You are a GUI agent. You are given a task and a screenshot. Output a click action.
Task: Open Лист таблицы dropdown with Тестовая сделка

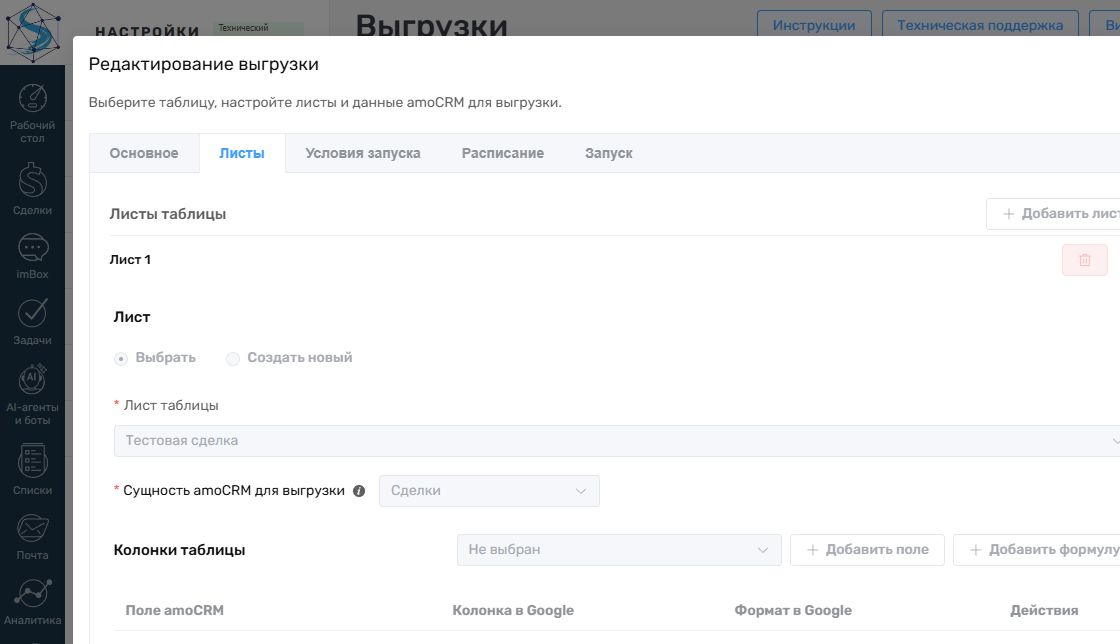[618, 441]
